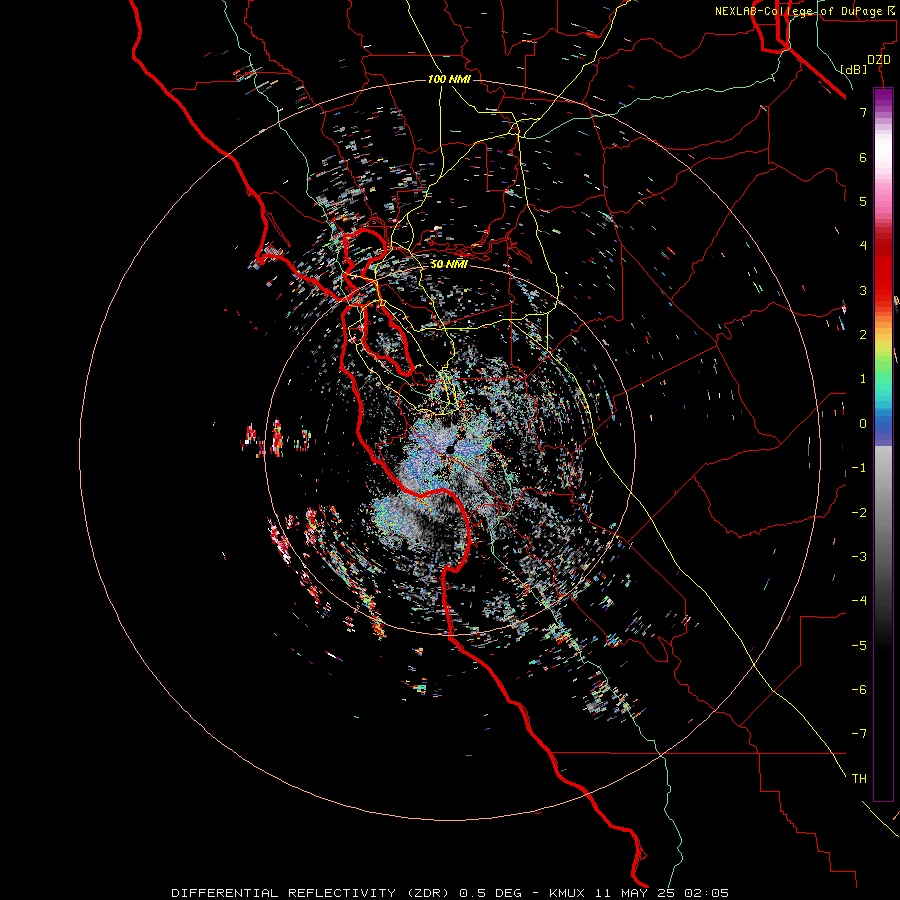Select the -4 value on the dB scale

coord(859,601)
